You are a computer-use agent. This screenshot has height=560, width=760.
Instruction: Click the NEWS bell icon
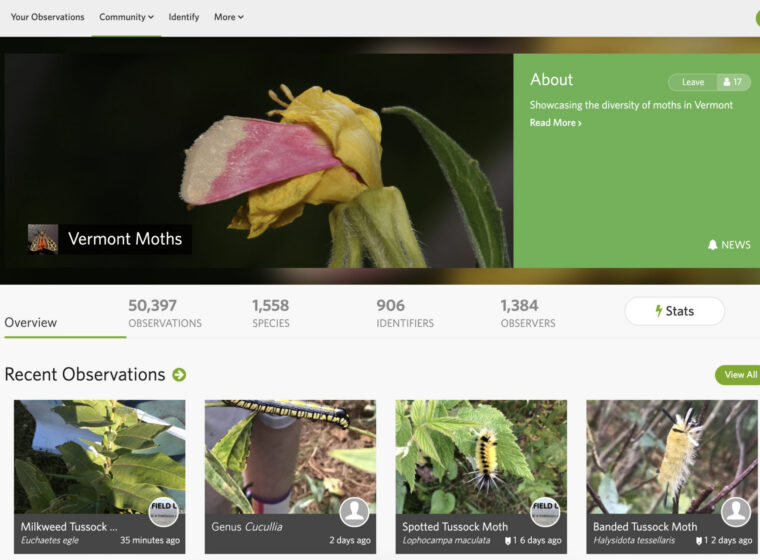click(x=713, y=245)
